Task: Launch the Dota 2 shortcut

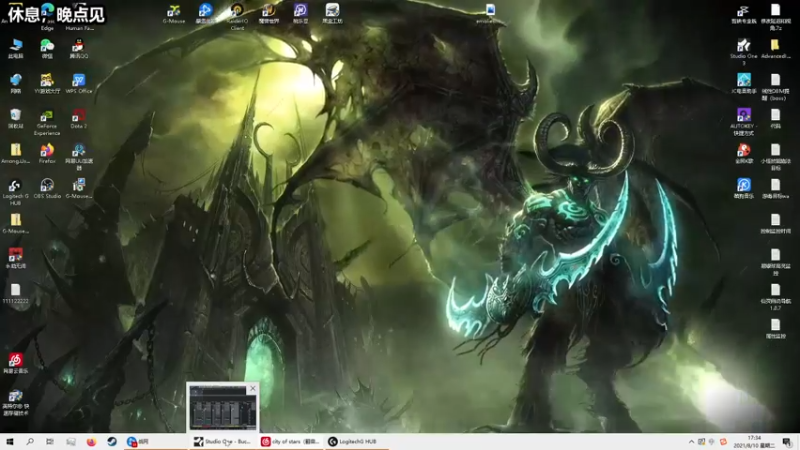Action: click(79, 118)
